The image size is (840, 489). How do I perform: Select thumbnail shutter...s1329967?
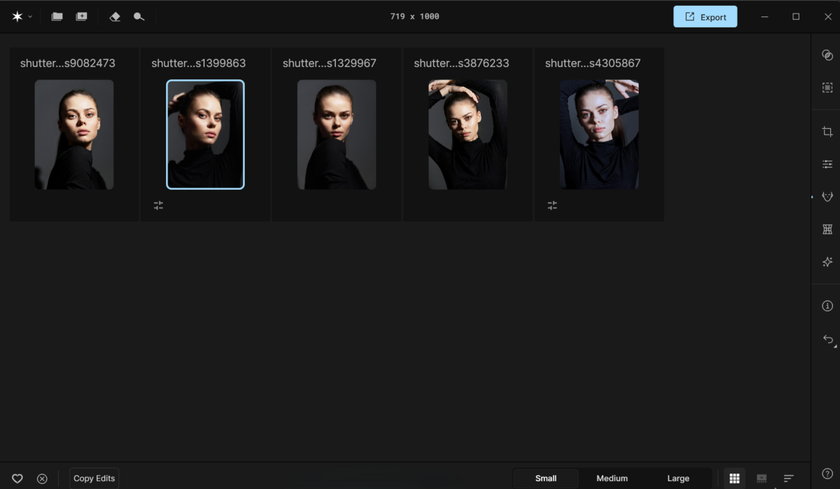pyautogui.click(x=336, y=134)
